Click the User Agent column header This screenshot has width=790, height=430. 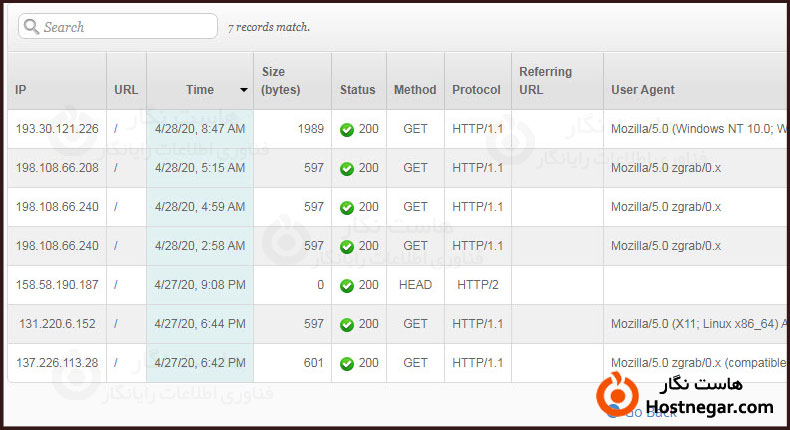pos(643,90)
